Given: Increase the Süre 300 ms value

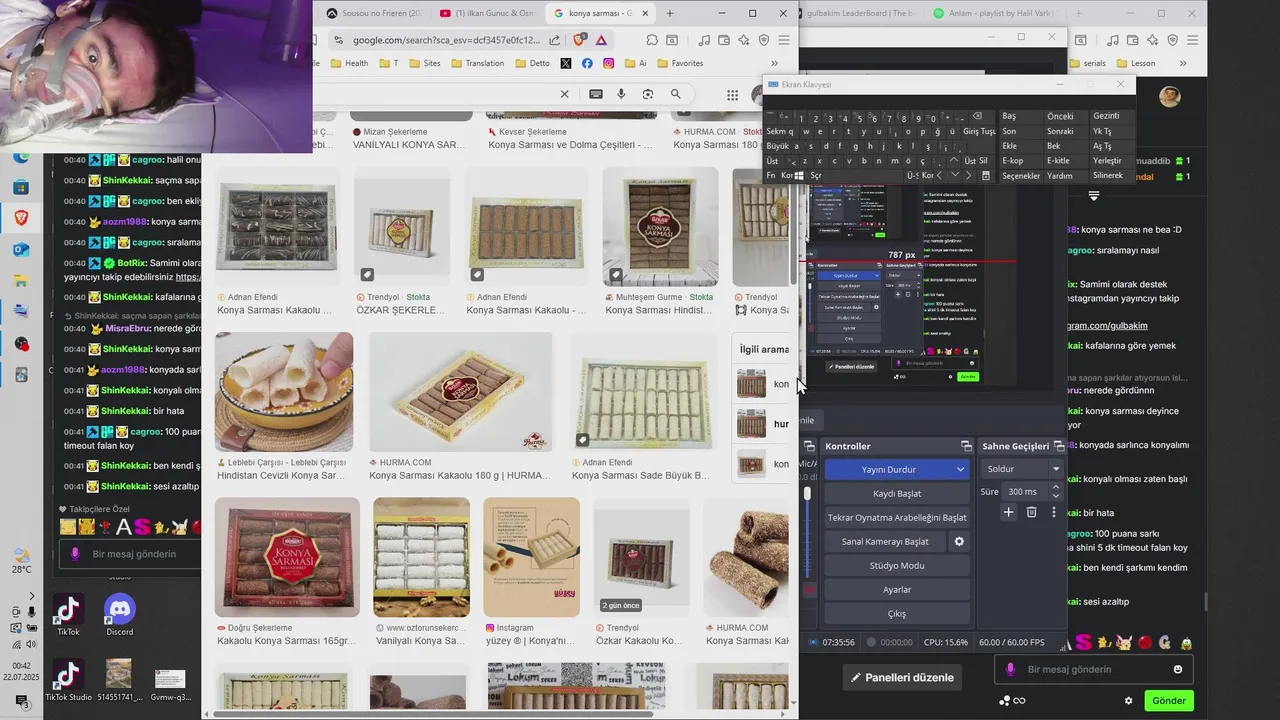Looking at the screenshot, I should pos(1055,487).
